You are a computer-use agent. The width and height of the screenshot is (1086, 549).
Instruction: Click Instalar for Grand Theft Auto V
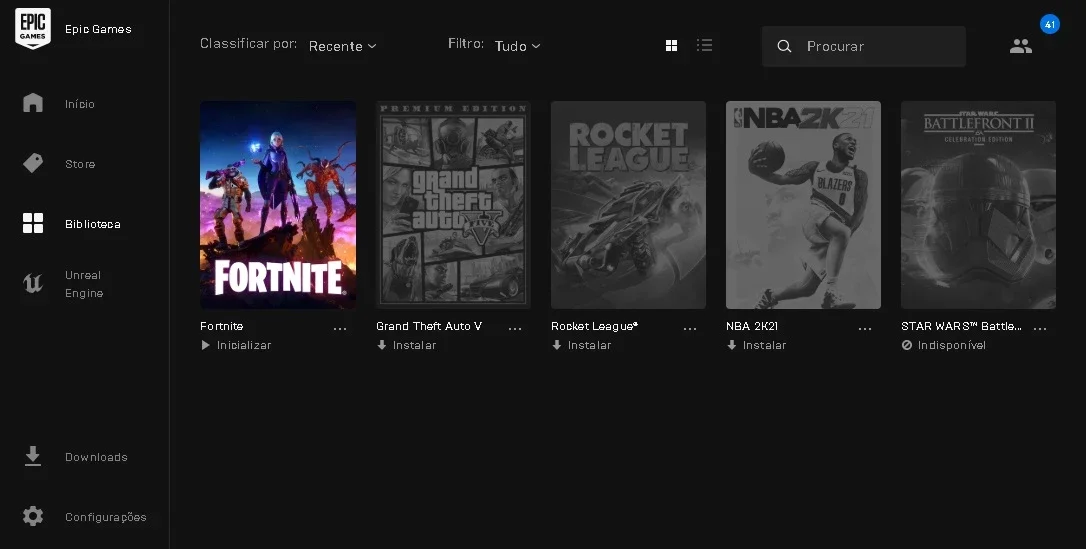414,345
